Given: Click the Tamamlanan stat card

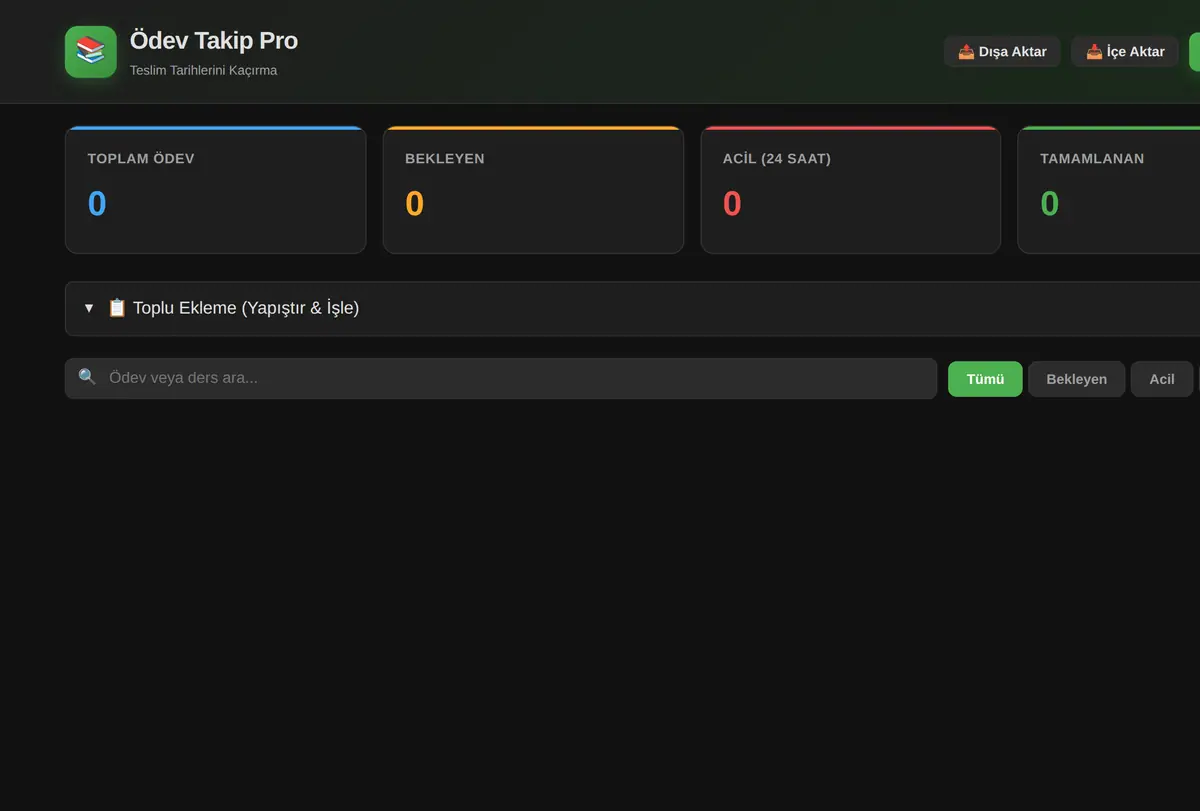Looking at the screenshot, I should 1109,190.
